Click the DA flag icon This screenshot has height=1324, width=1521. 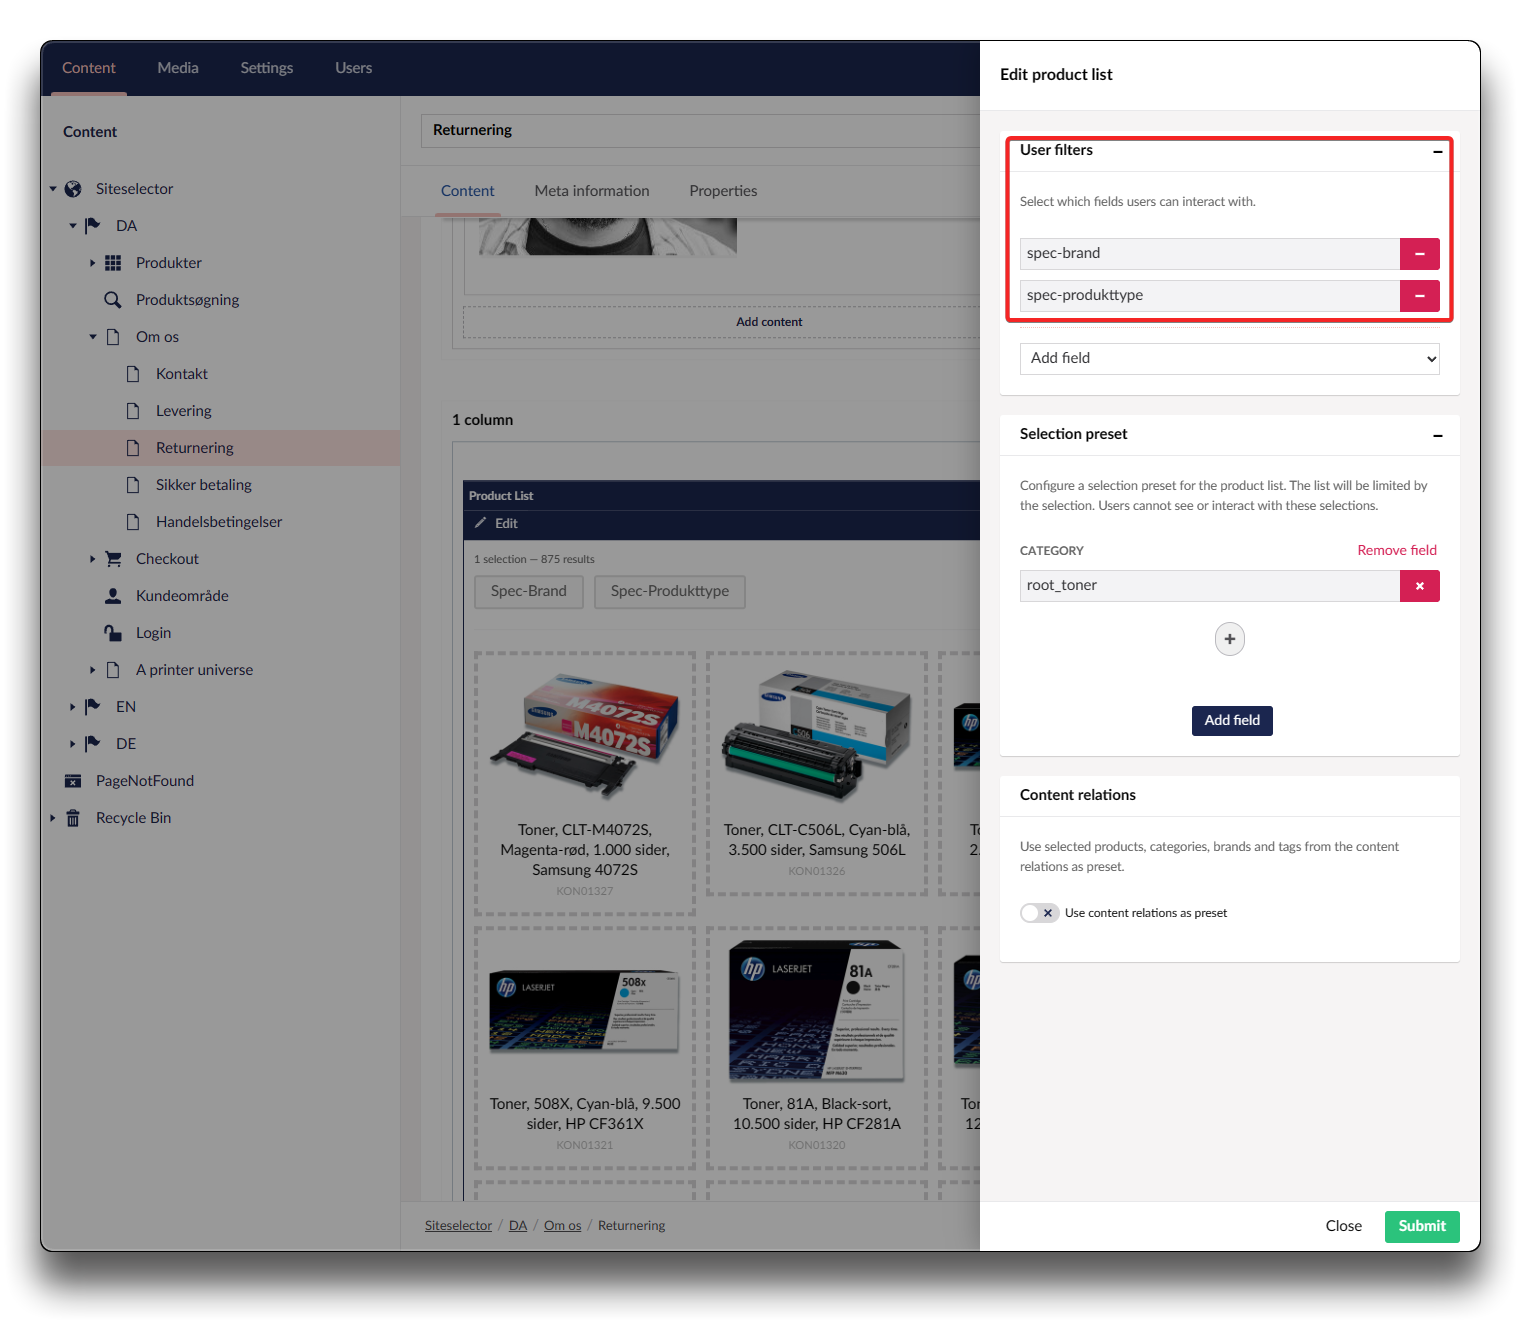tap(93, 226)
